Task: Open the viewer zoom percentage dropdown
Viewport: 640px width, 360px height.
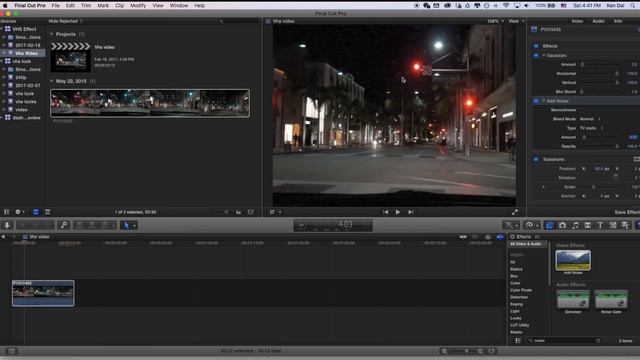Action: 495,21
